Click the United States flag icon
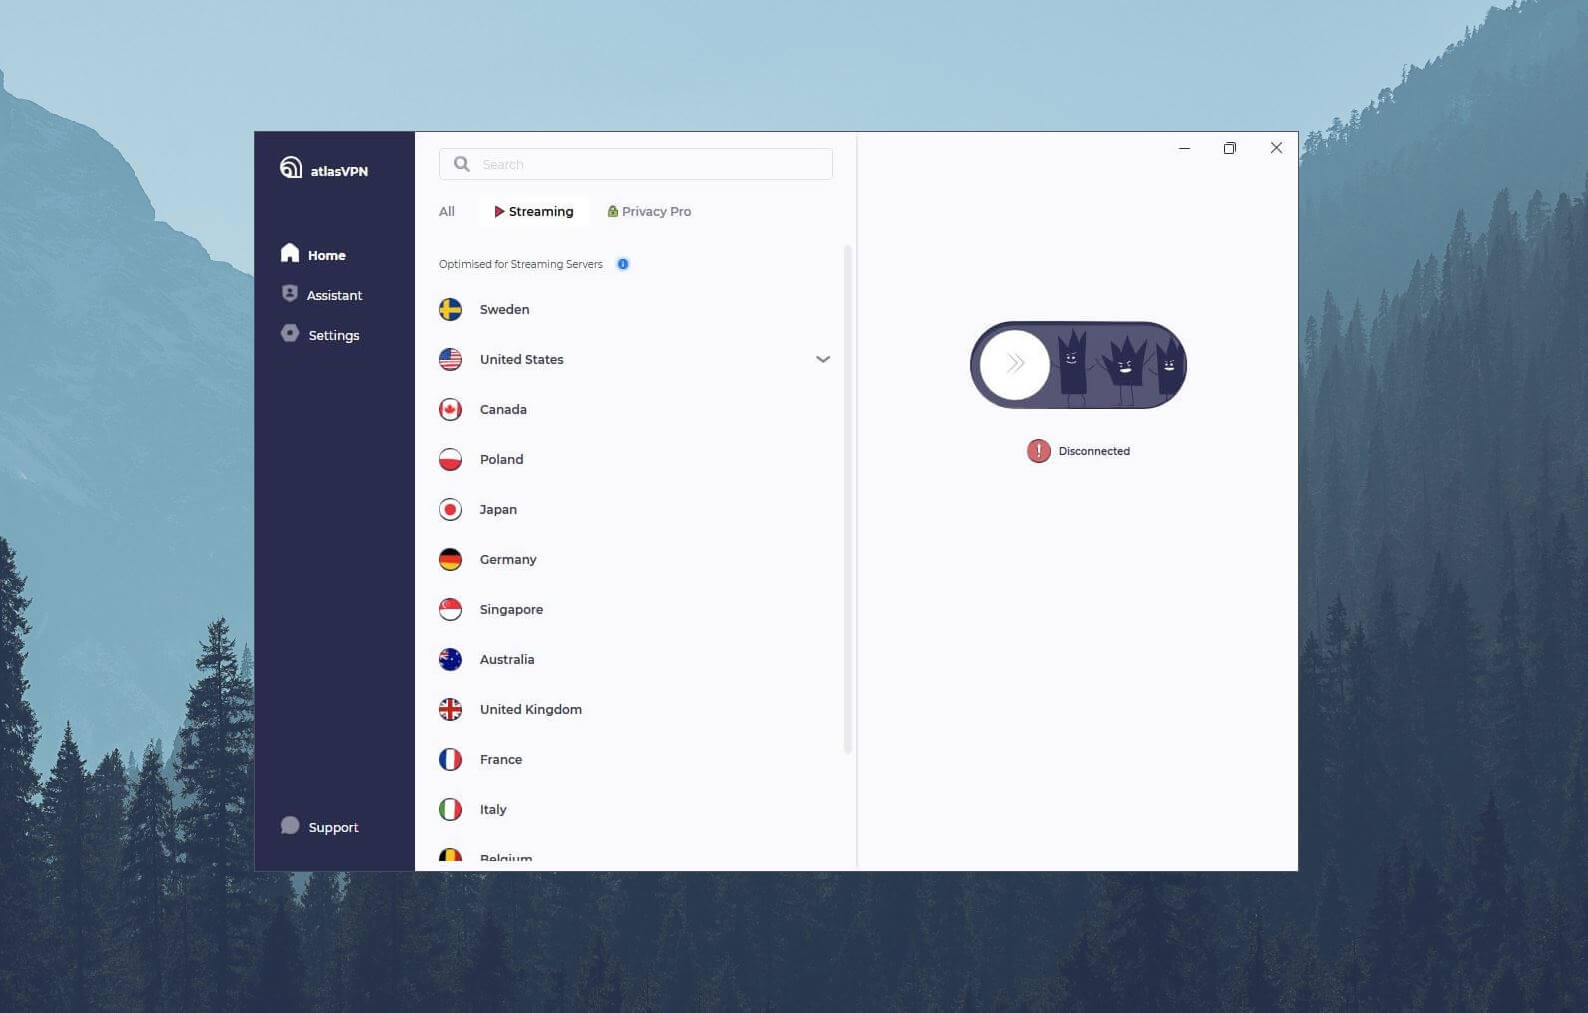This screenshot has width=1588, height=1013. tap(451, 359)
